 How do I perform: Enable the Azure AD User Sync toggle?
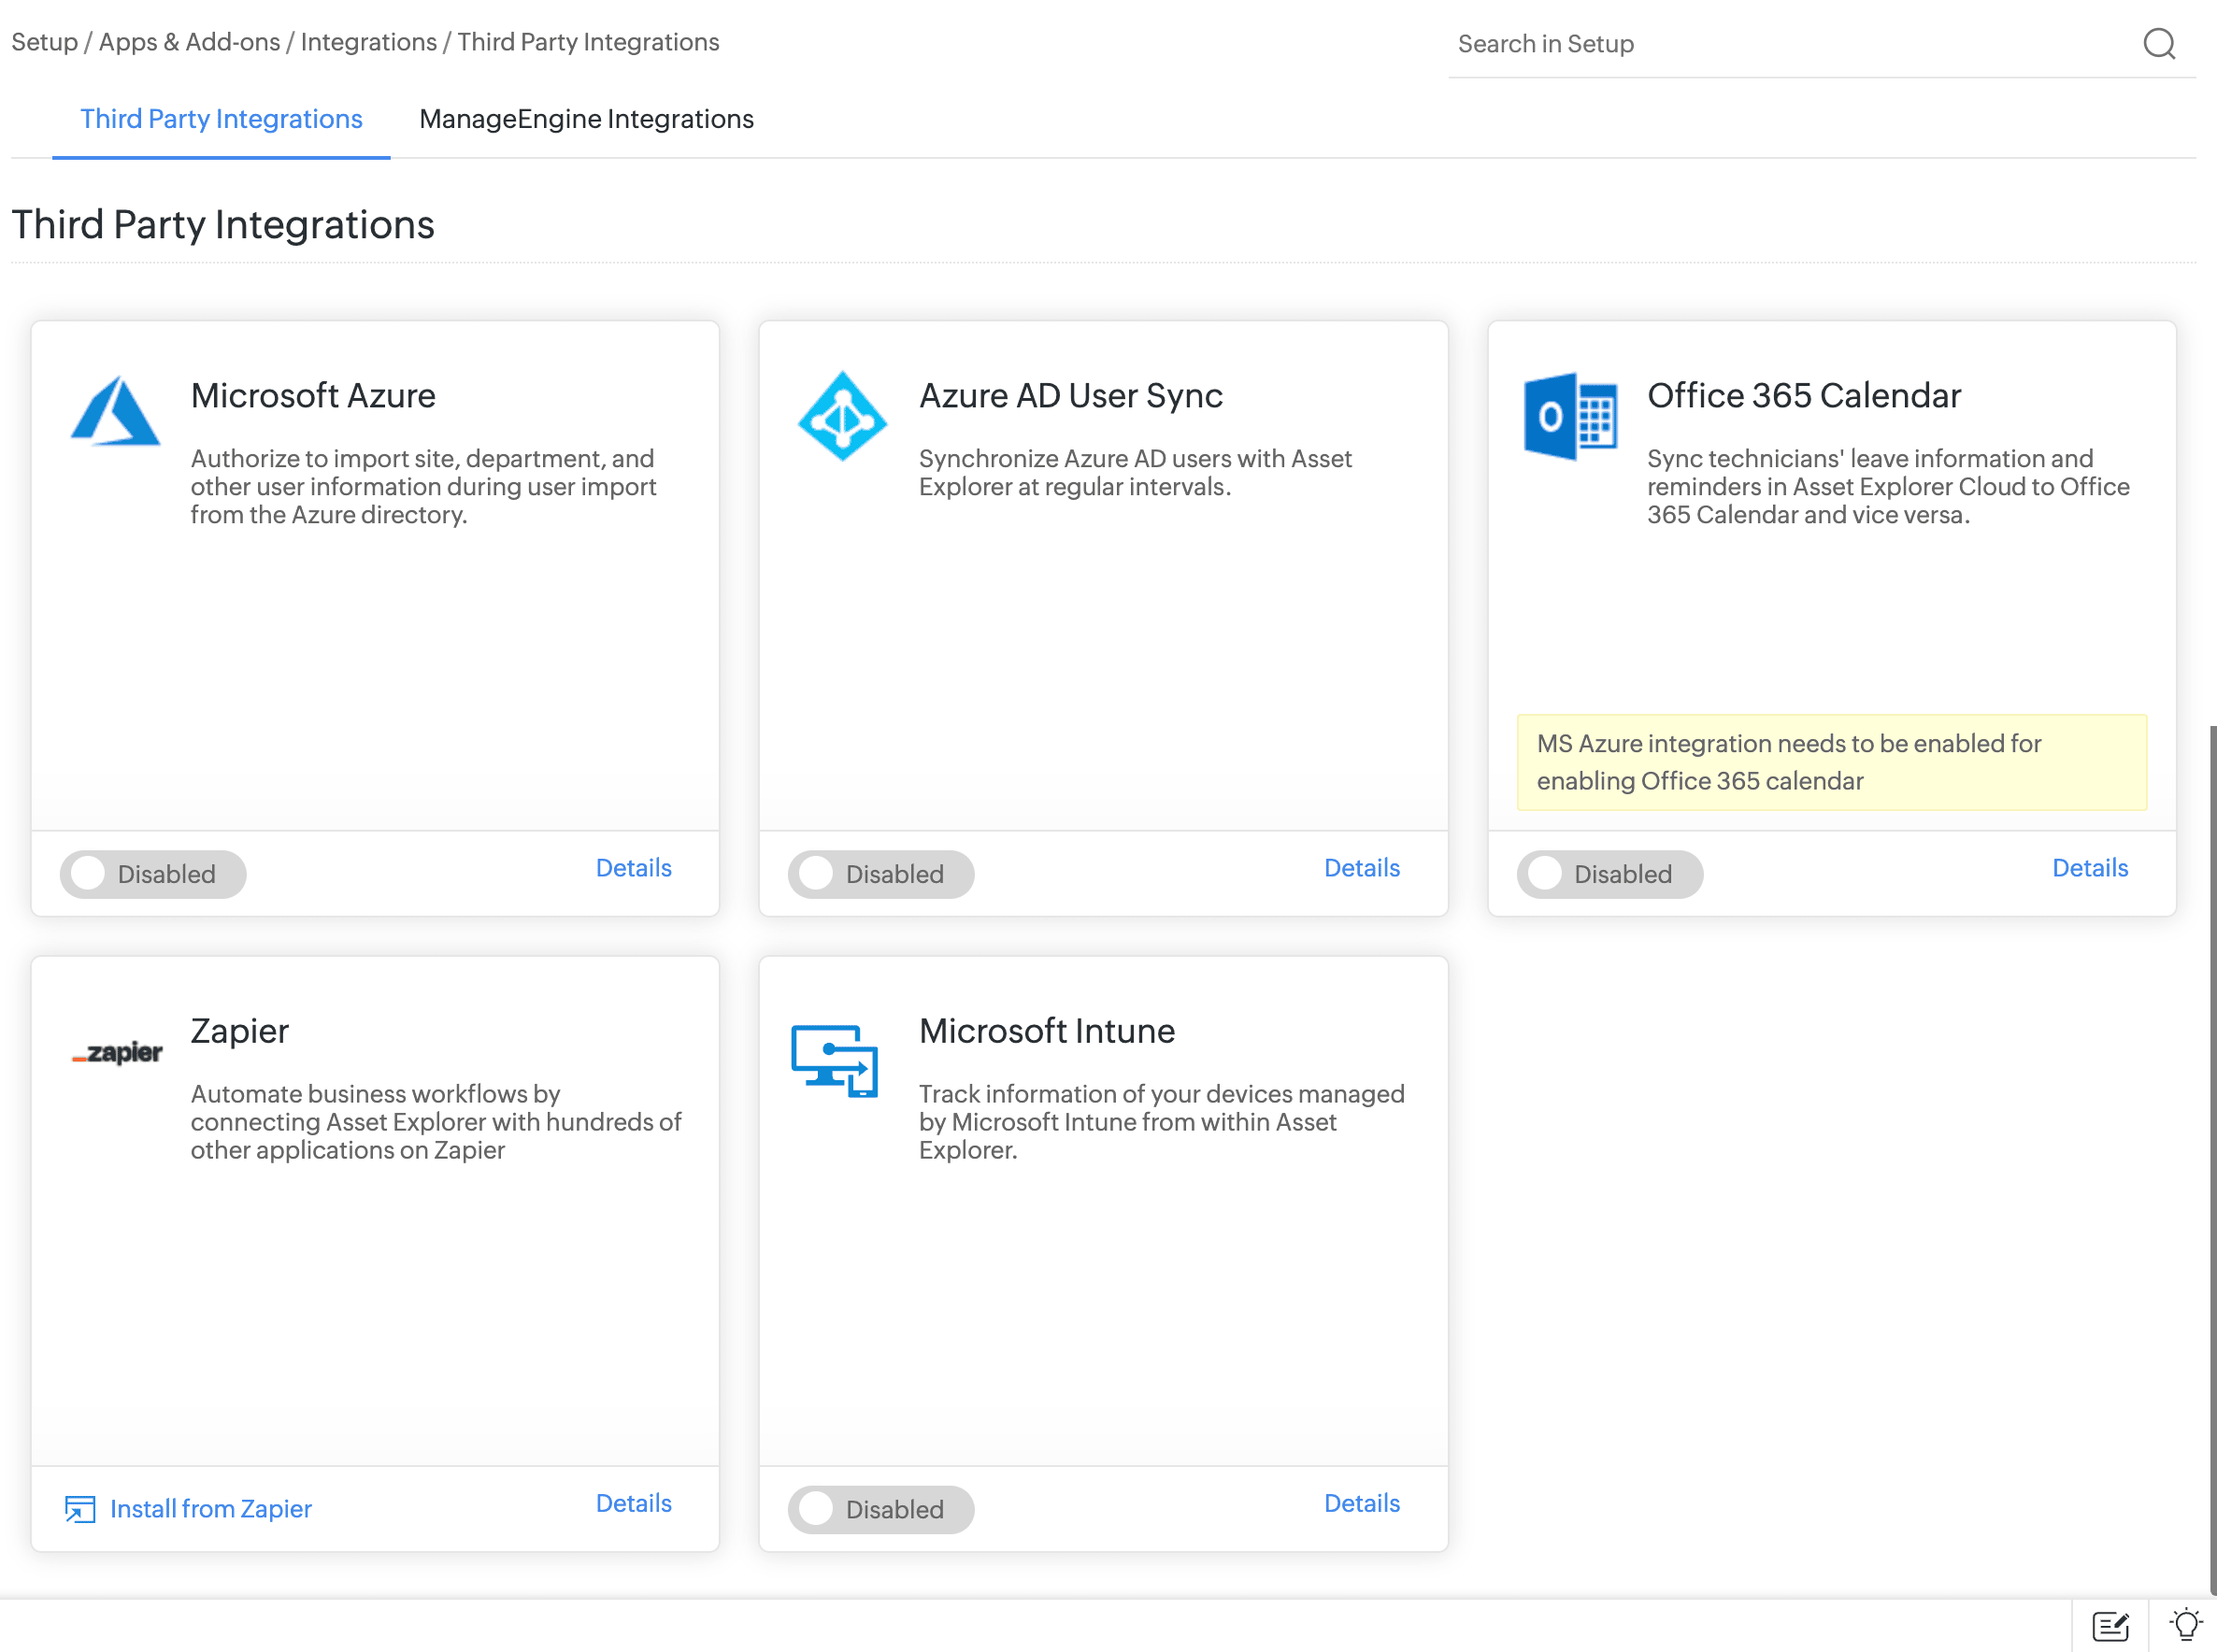pyautogui.click(x=881, y=874)
